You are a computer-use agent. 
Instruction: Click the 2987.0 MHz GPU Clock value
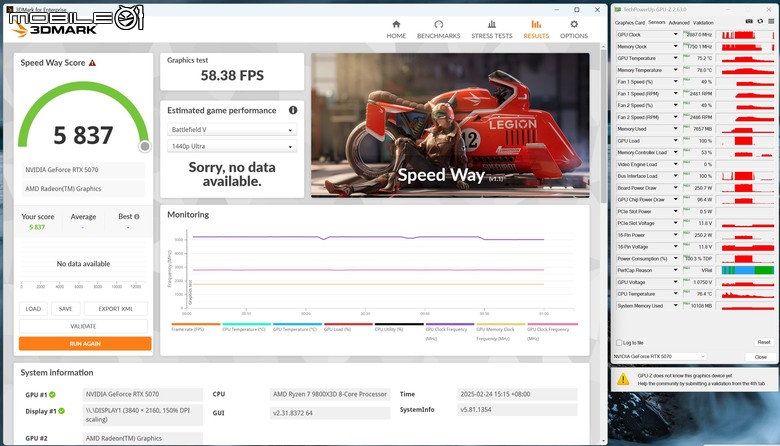[699, 35]
